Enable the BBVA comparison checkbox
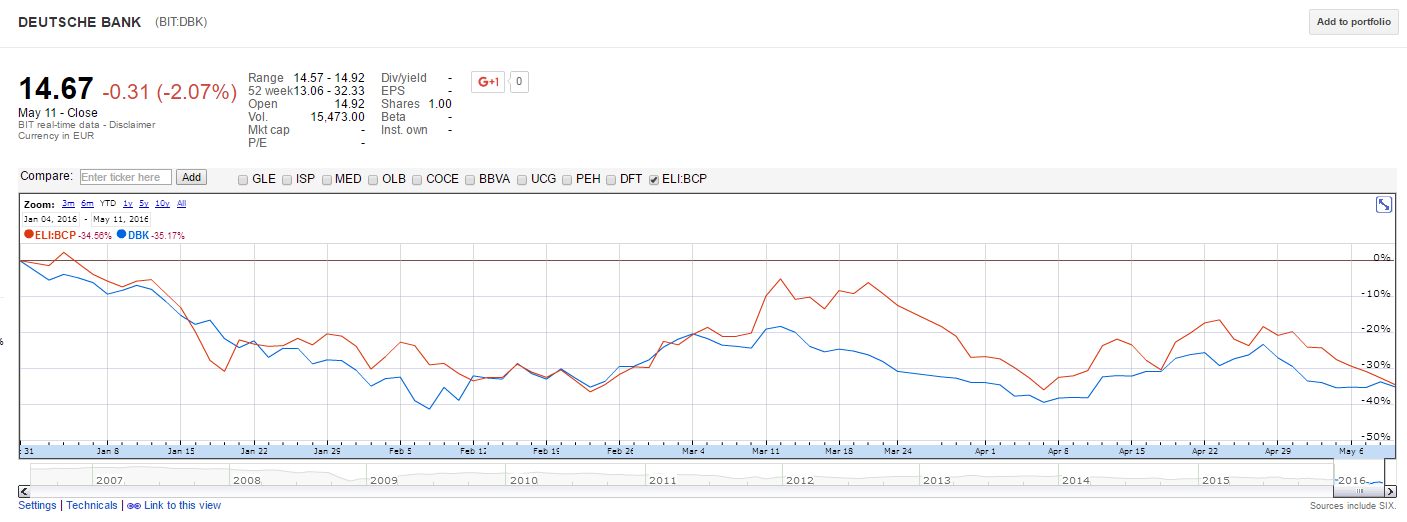 coord(470,180)
